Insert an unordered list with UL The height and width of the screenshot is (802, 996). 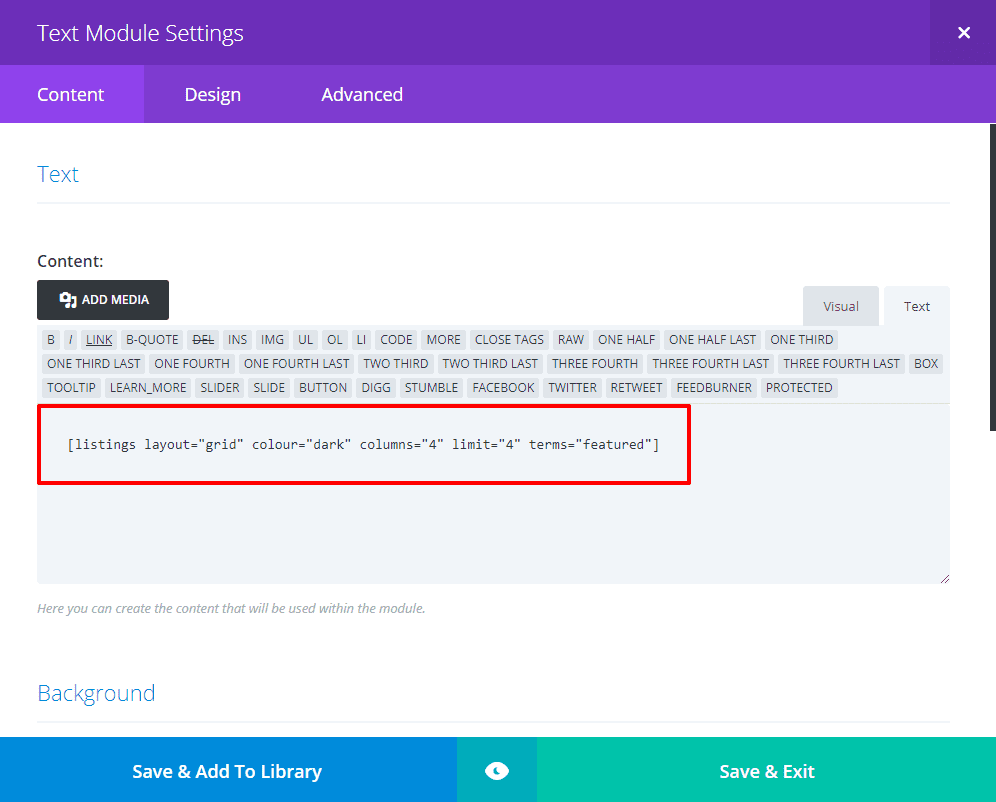point(305,339)
